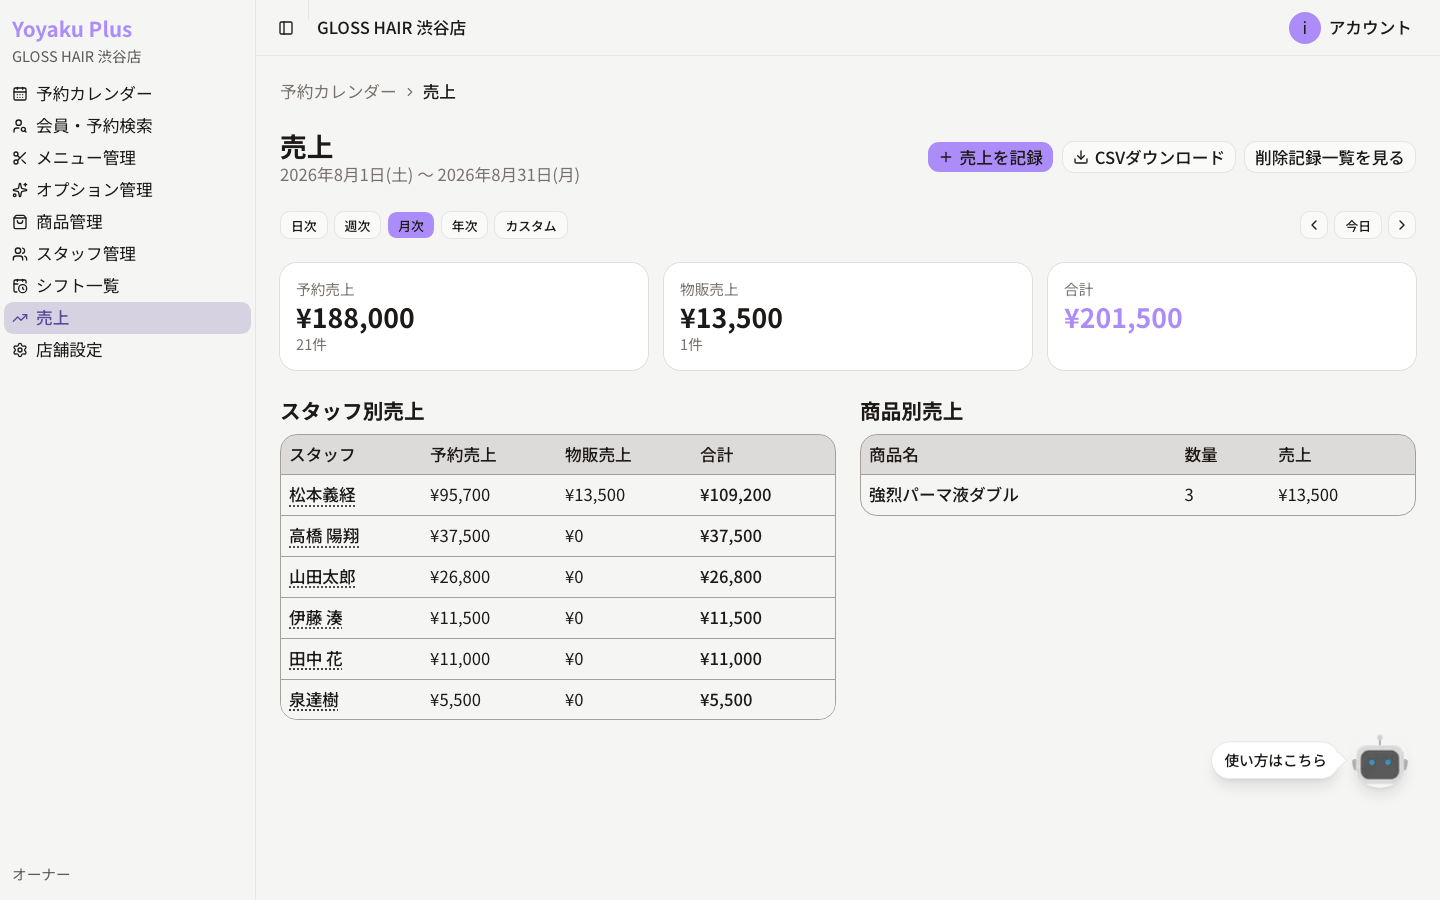Navigate to 商品管理 in the sidebar

128,222
